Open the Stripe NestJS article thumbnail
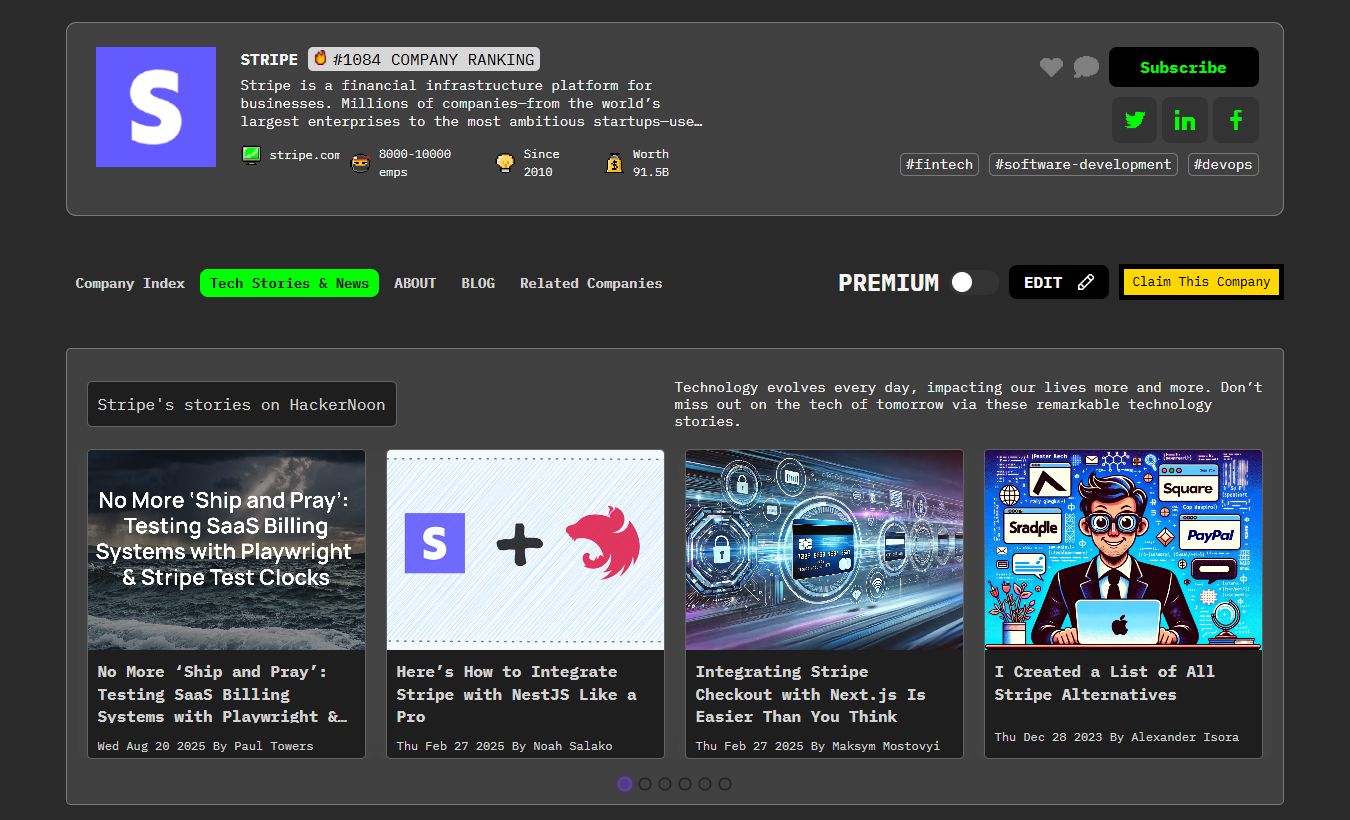 (x=525, y=549)
